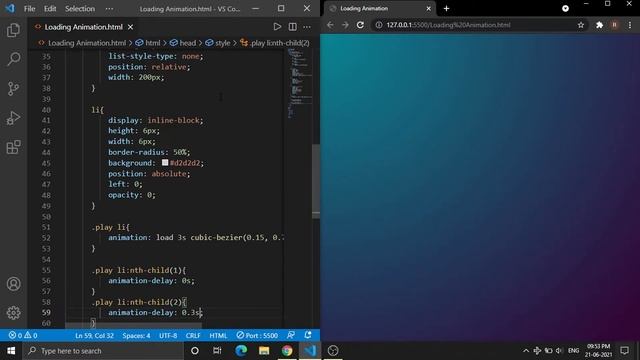Open the Edit menu

[50, 9]
